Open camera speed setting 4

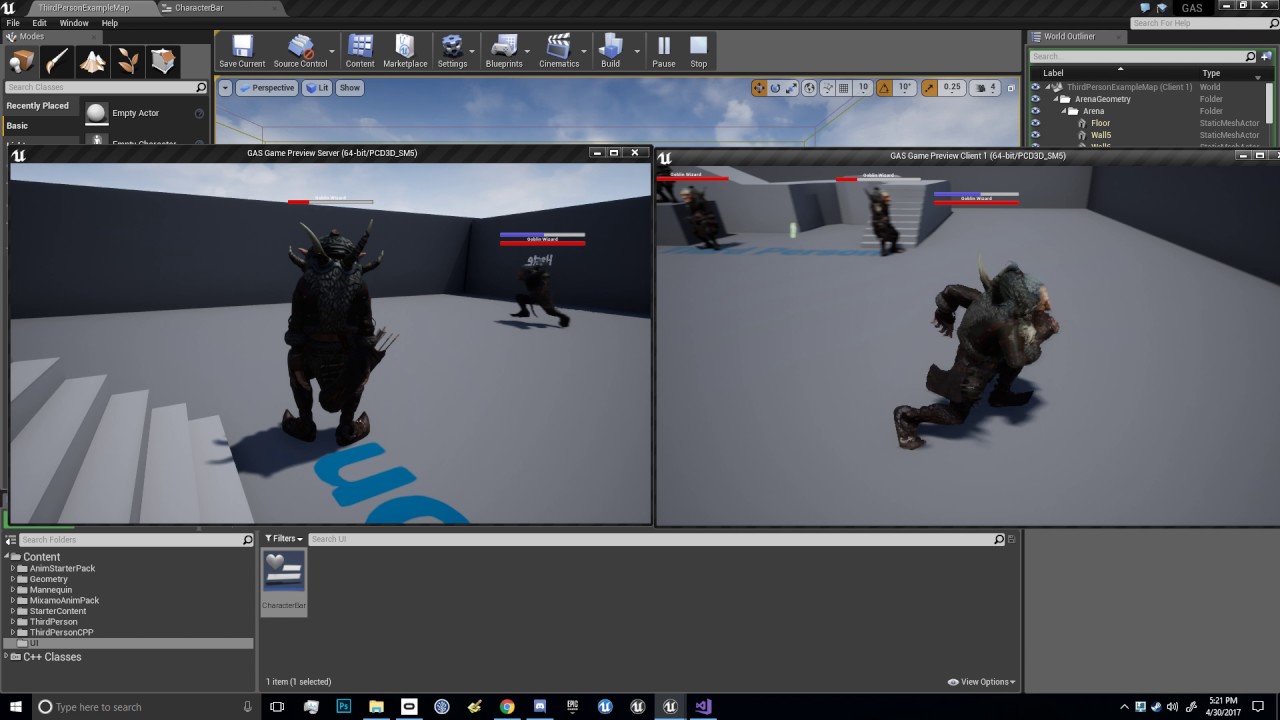985,88
